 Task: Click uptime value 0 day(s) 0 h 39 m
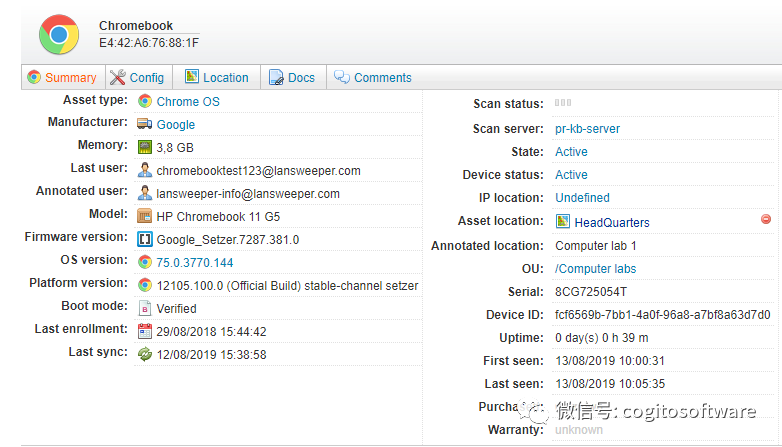coord(601,338)
